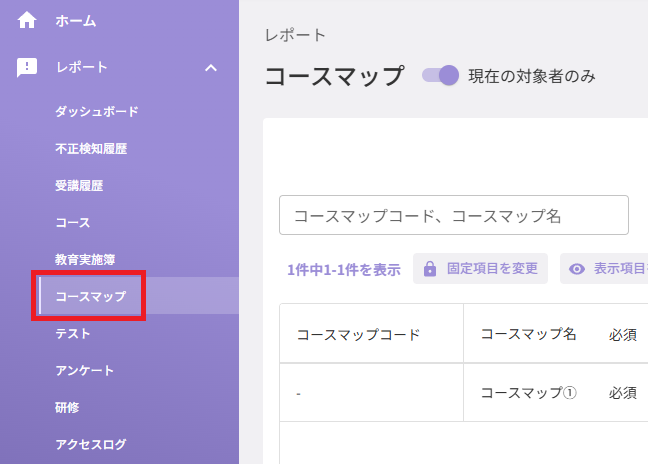The width and height of the screenshot is (648, 464).
Task: Select コースマップ① table cell
Action: [x=529, y=393]
